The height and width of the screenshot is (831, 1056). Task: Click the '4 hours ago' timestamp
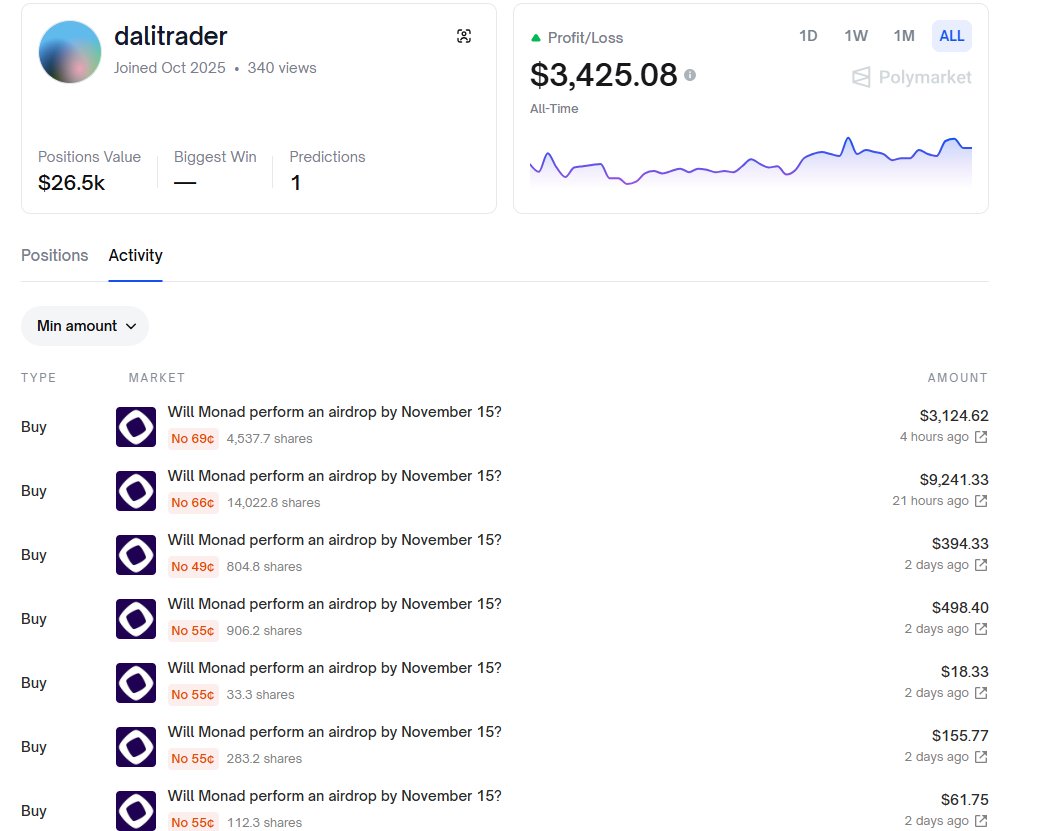point(934,437)
